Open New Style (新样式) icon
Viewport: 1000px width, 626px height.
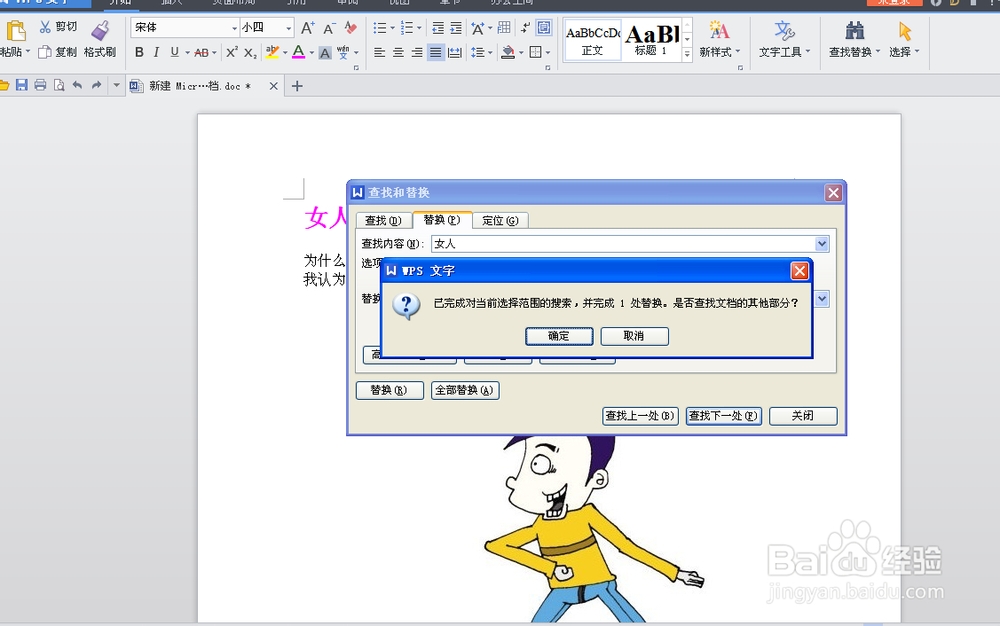click(x=719, y=30)
